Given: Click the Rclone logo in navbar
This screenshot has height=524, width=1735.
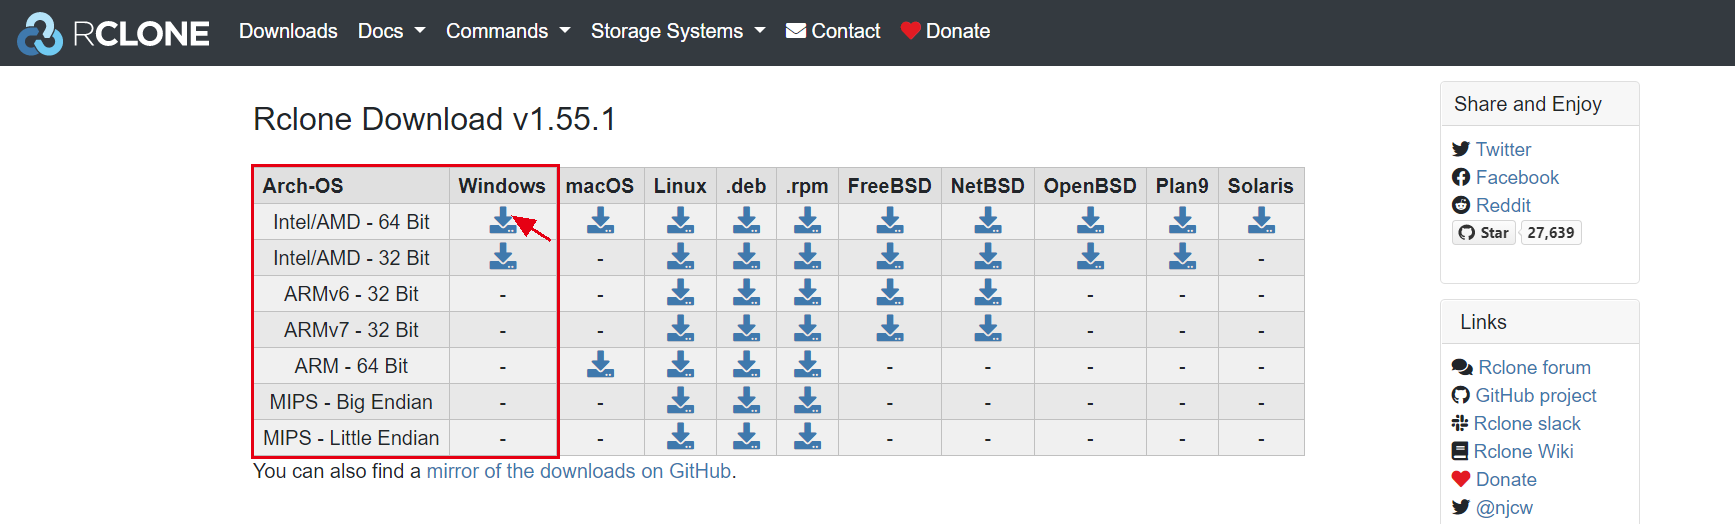Looking at the screenshot, I should [113, 33].
